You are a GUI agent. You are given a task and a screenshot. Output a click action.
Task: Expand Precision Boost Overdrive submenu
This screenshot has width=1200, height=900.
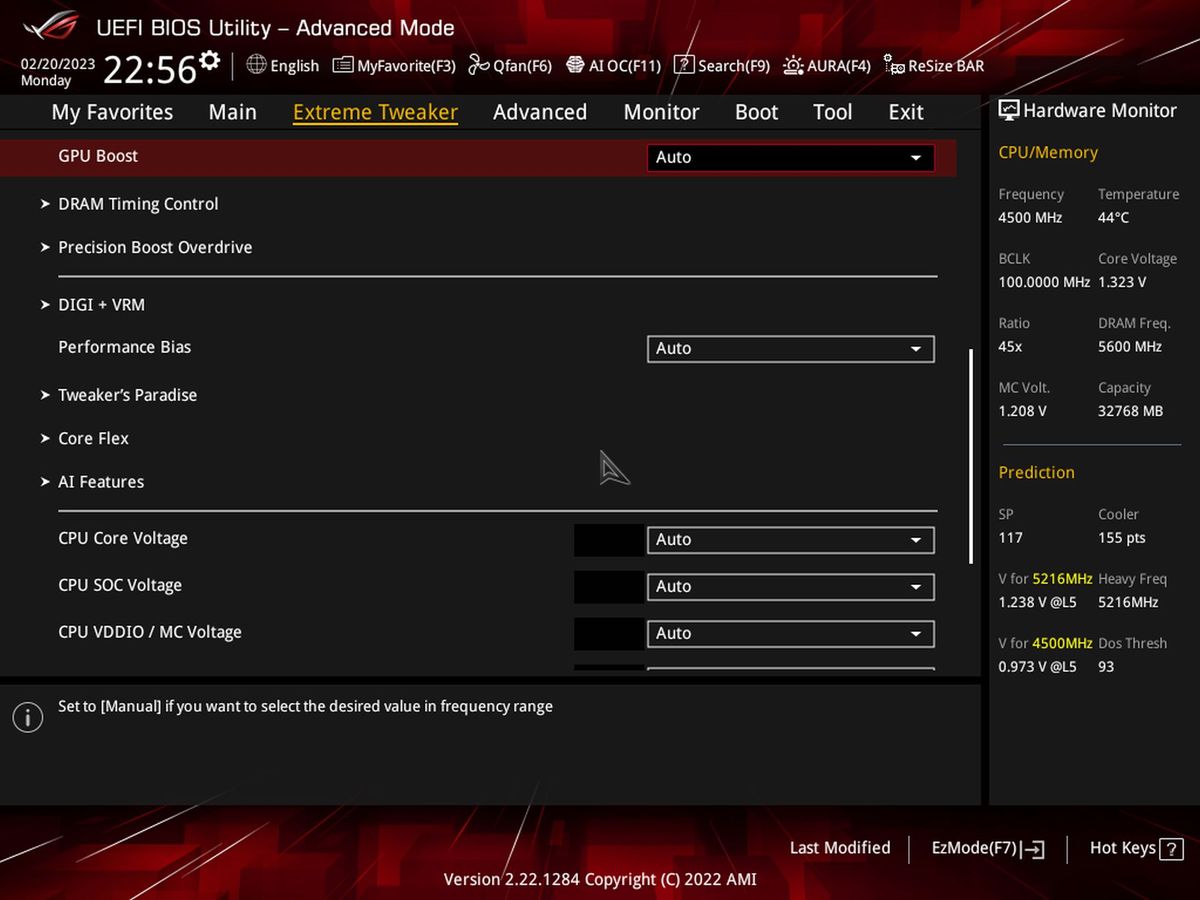pyautogui.click(x=155, y=247)
